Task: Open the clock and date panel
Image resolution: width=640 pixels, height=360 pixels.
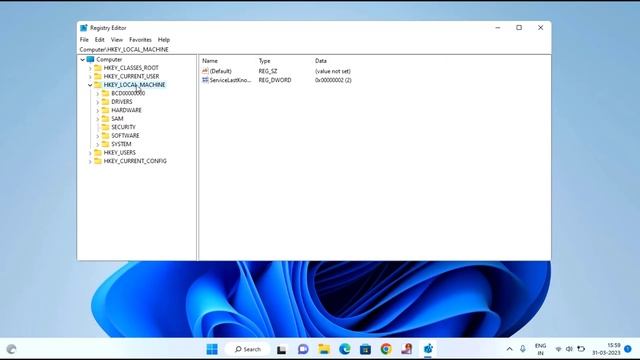Action: click(606, 349)
